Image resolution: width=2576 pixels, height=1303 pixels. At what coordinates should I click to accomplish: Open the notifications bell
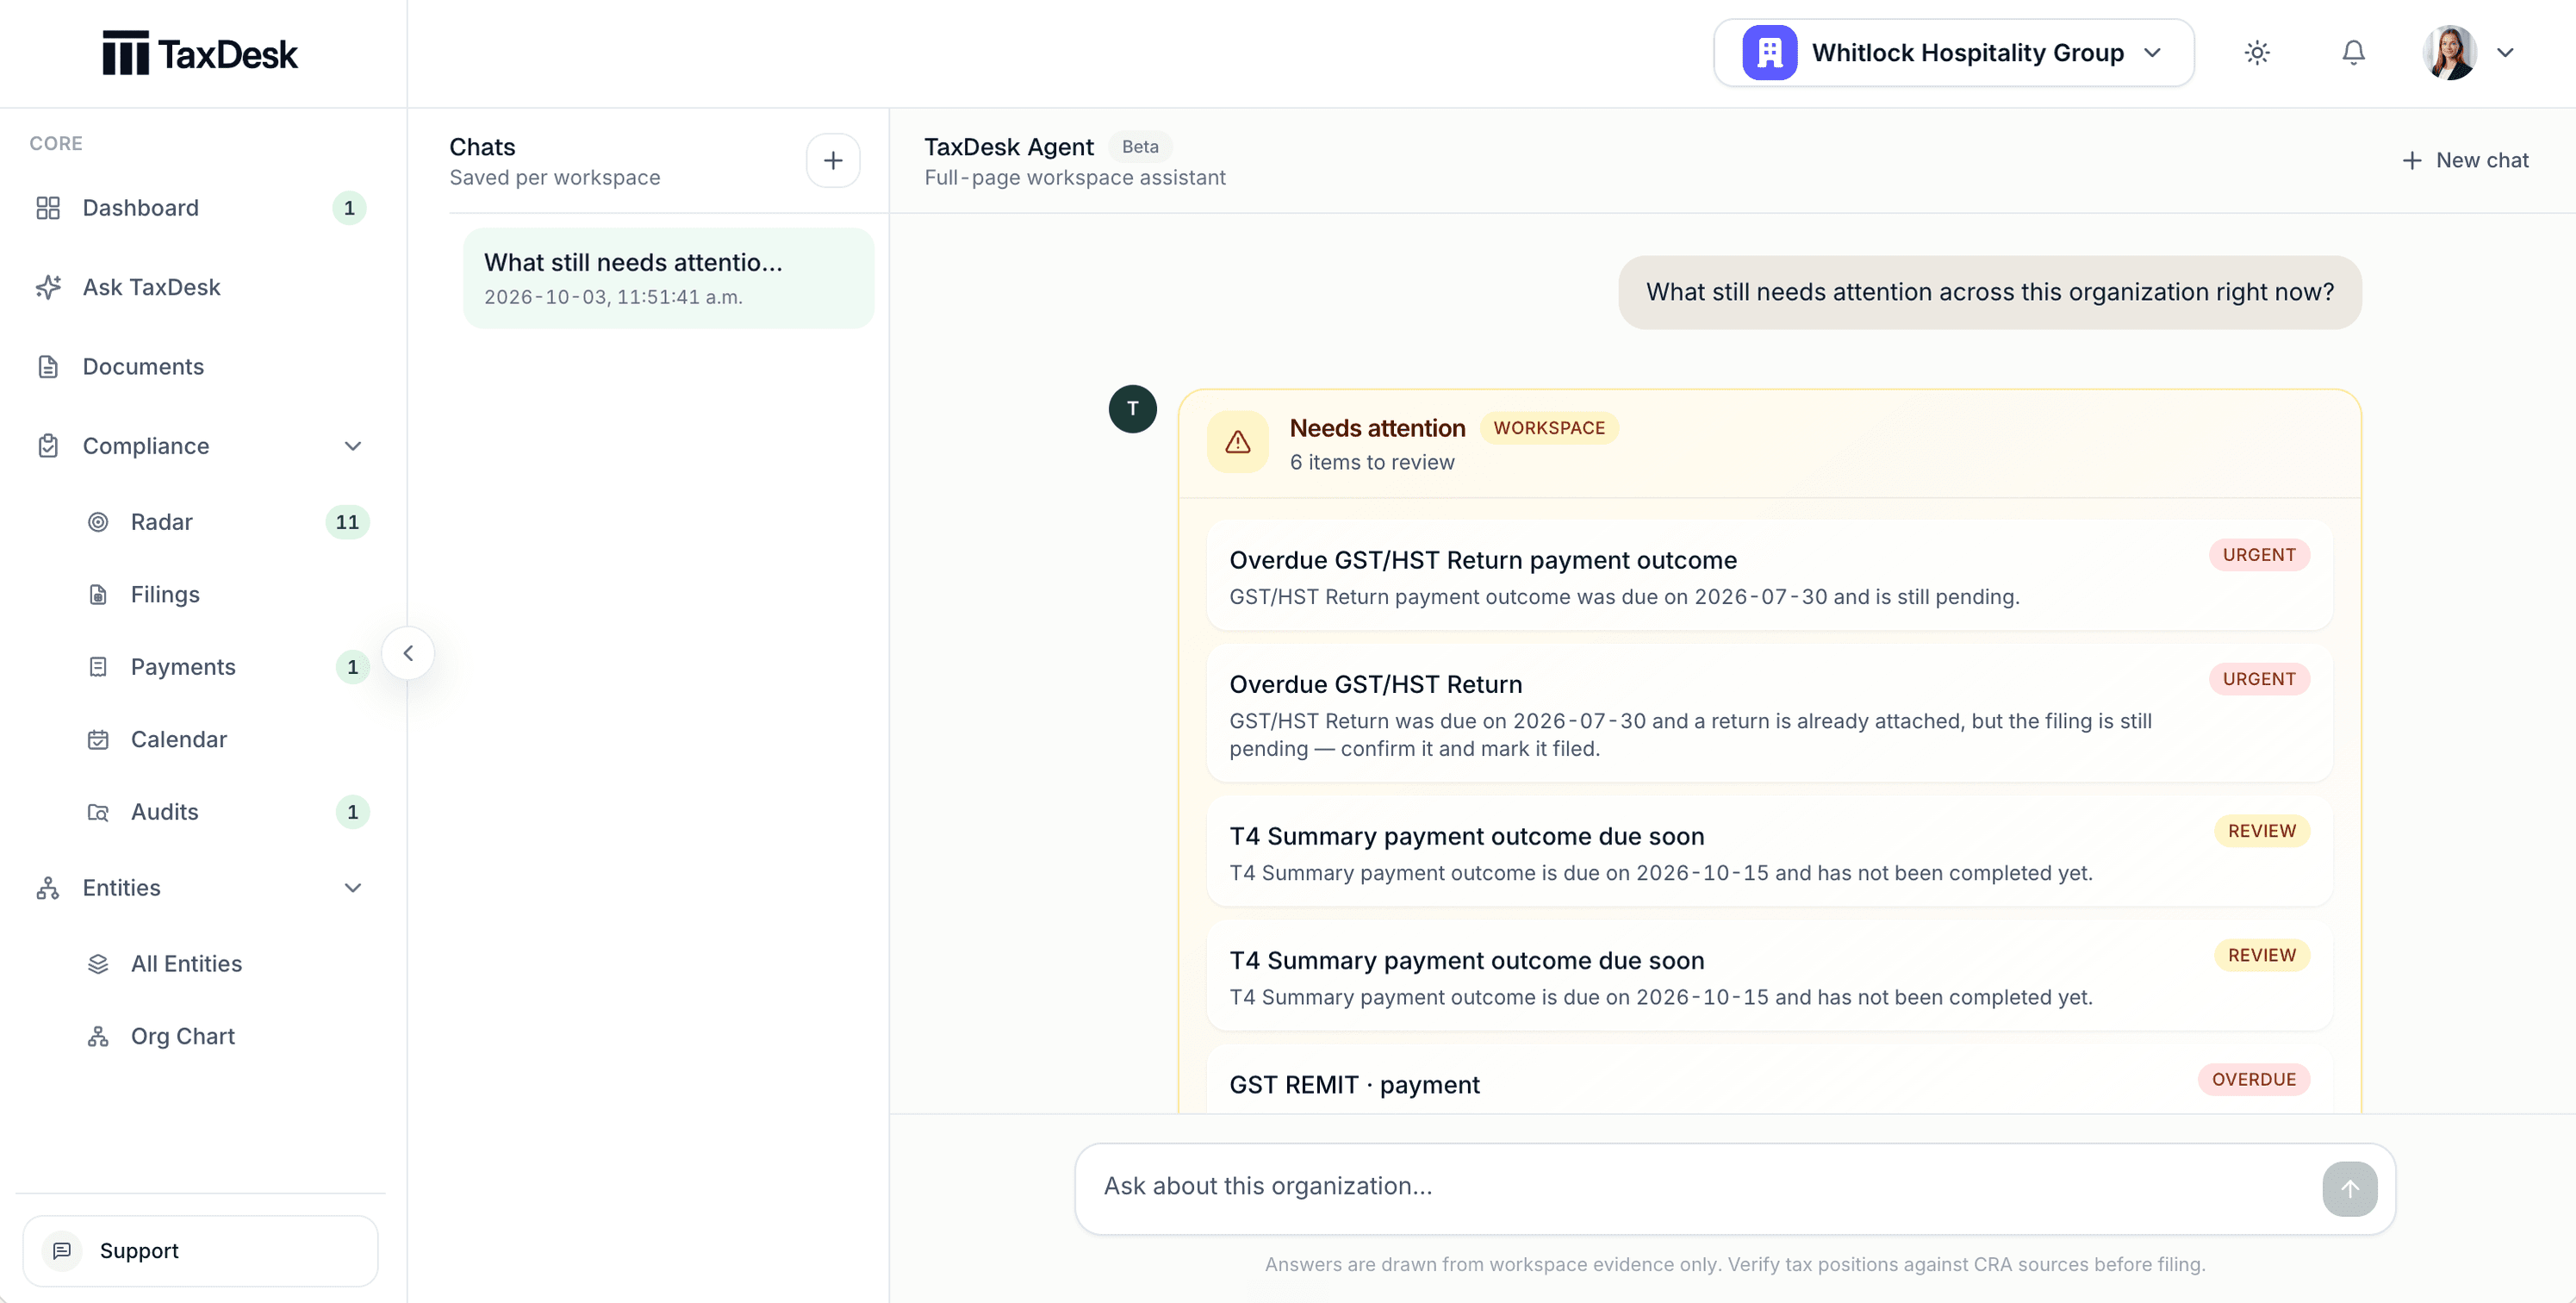[x=2353, y=53]
